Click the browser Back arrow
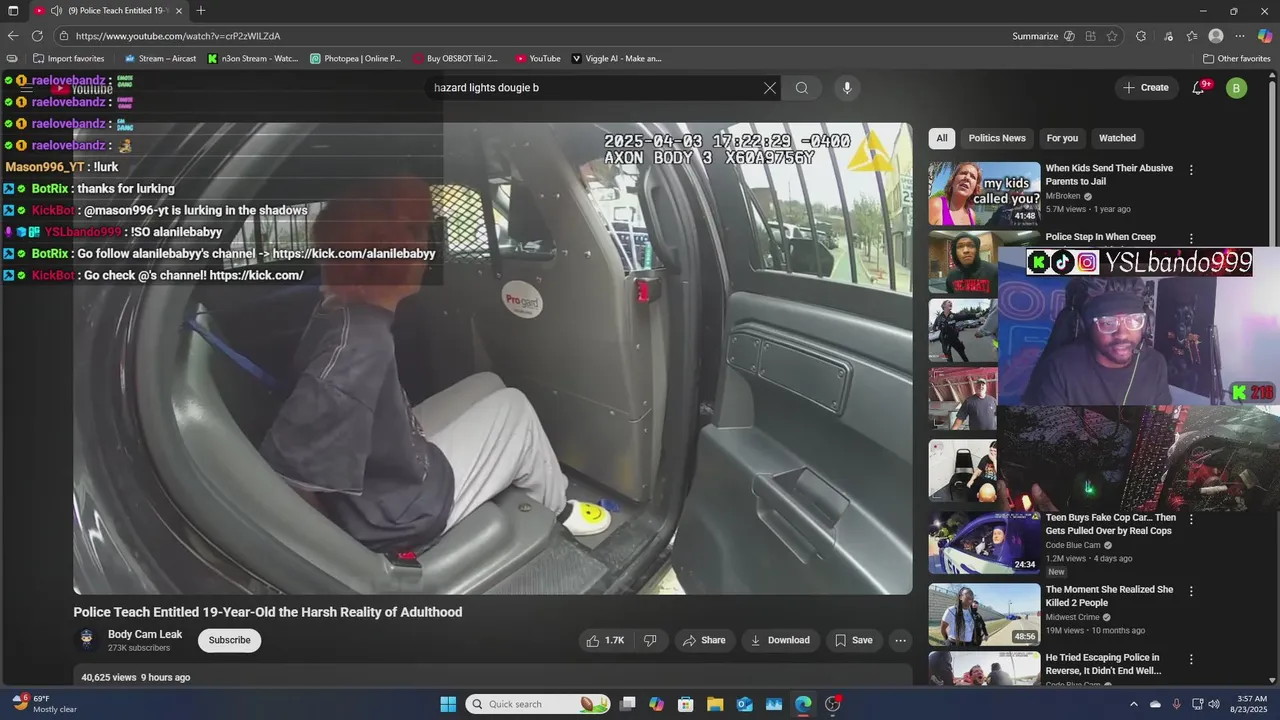 click(13, 36)
